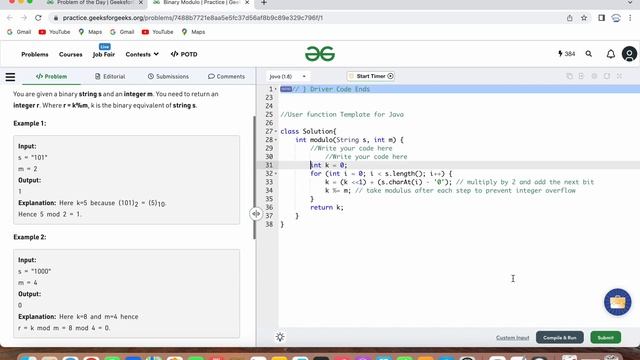The image size is (640, 360).
Task: Open the tab search chevron
Action: [630, 3]
